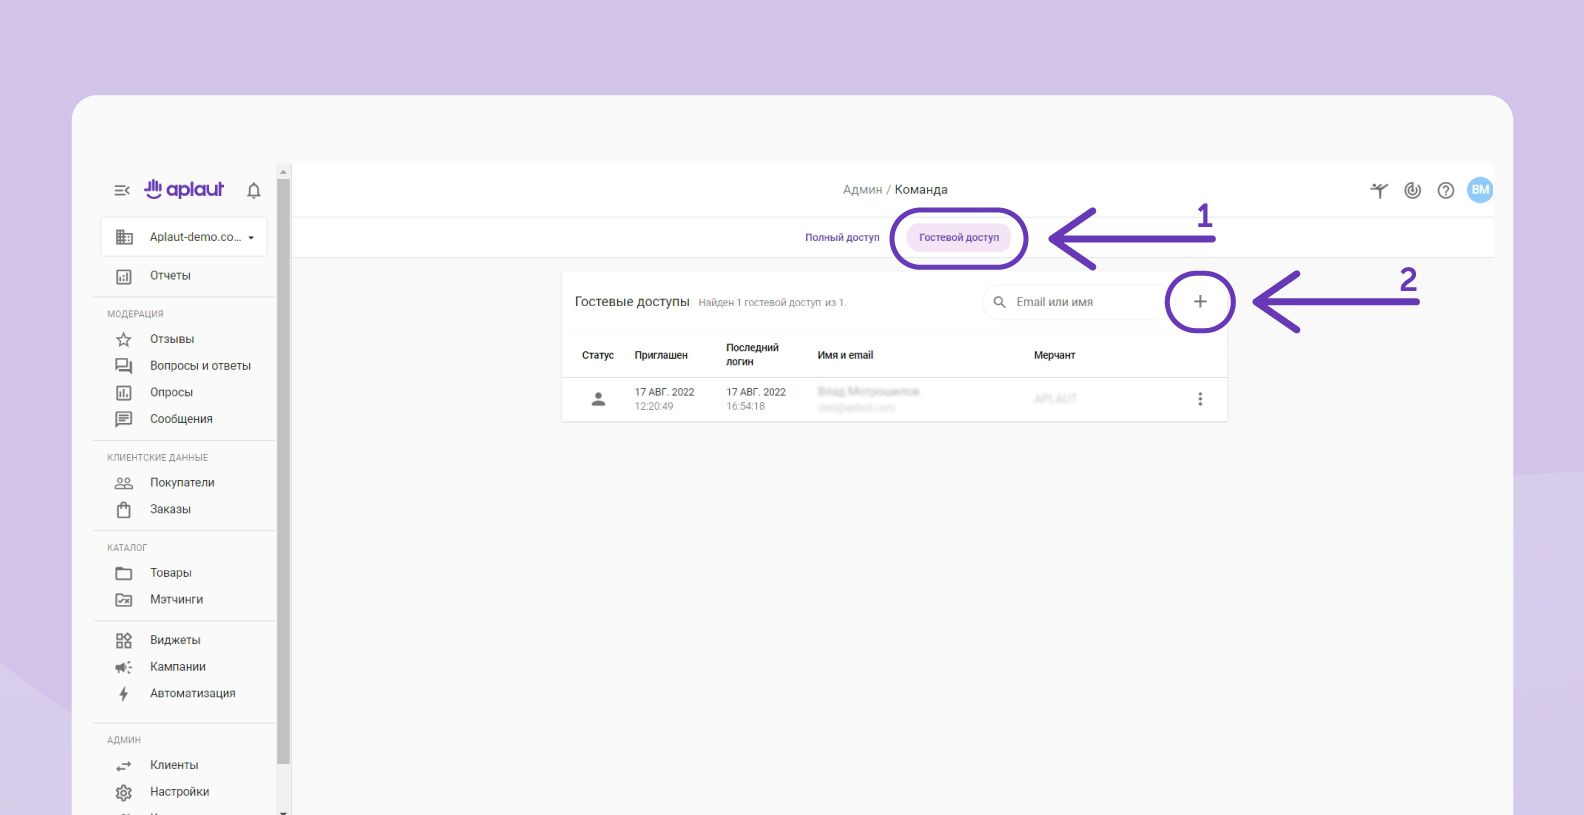Viewport: 1584px width, 815px height.
Task: Open Отзывы in the sidebar
Action: pyautogui.click(x=172, y=339)
